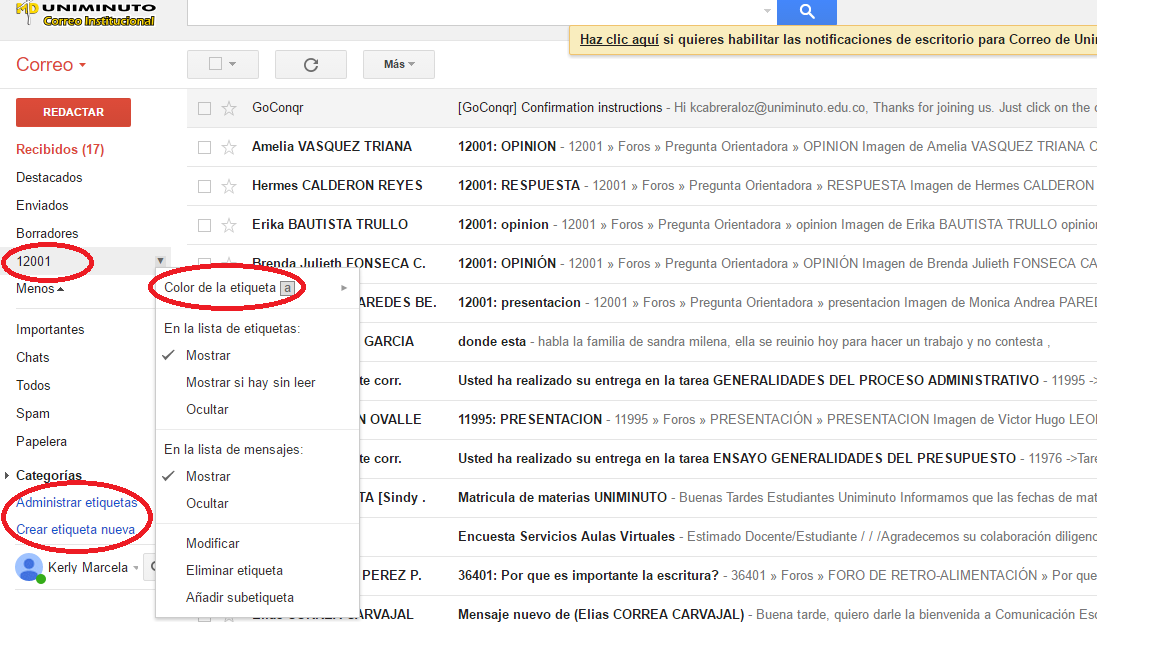Viewport: 1152px width, 648px height.
Task: Open Destacados folder
Action: (x=49, y=178)
